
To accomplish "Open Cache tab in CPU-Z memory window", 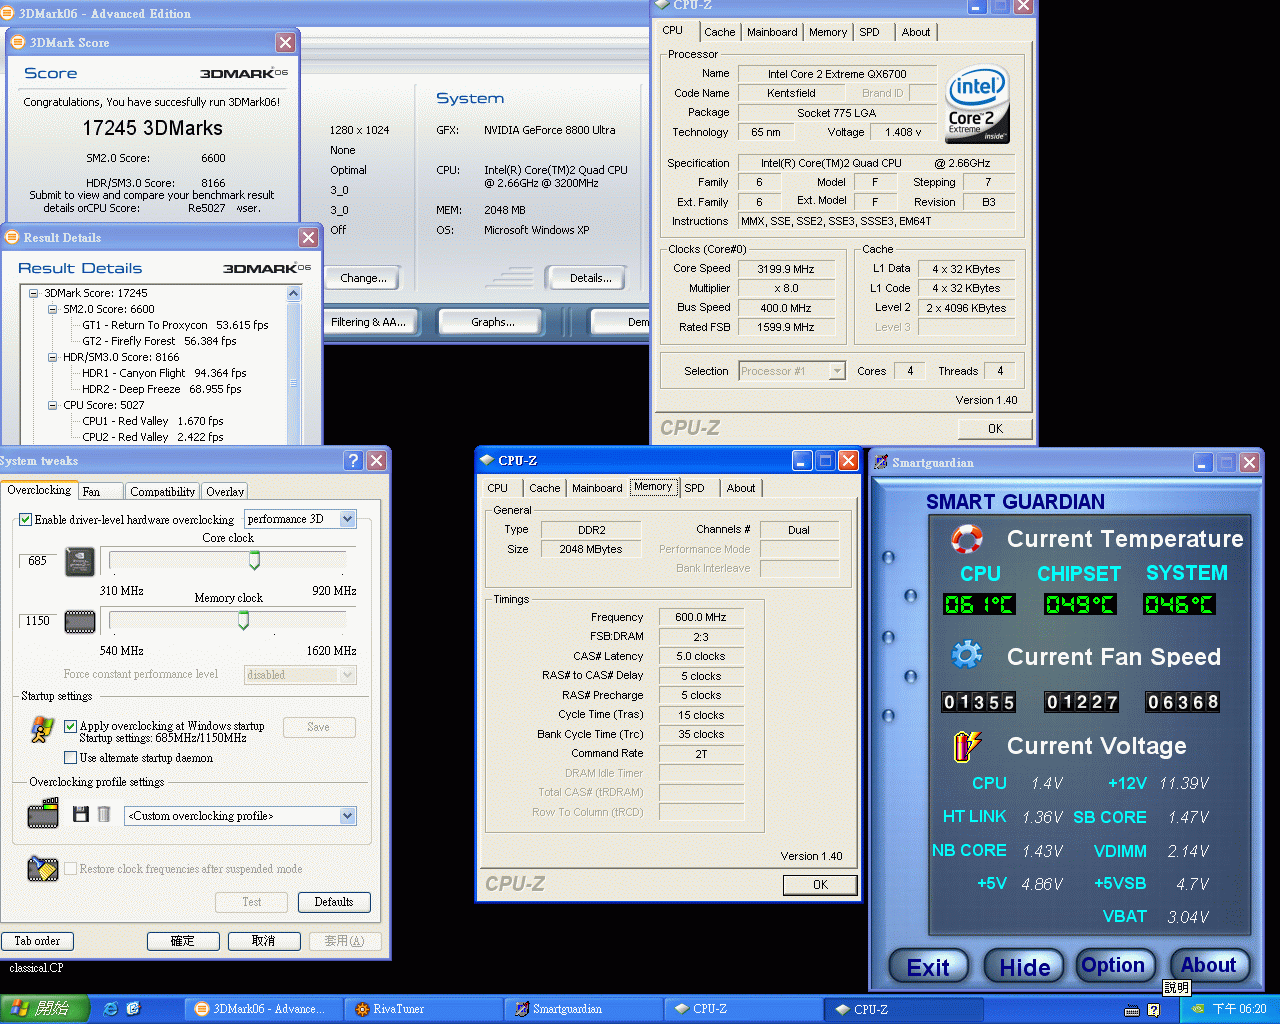I will click(544, 488).
